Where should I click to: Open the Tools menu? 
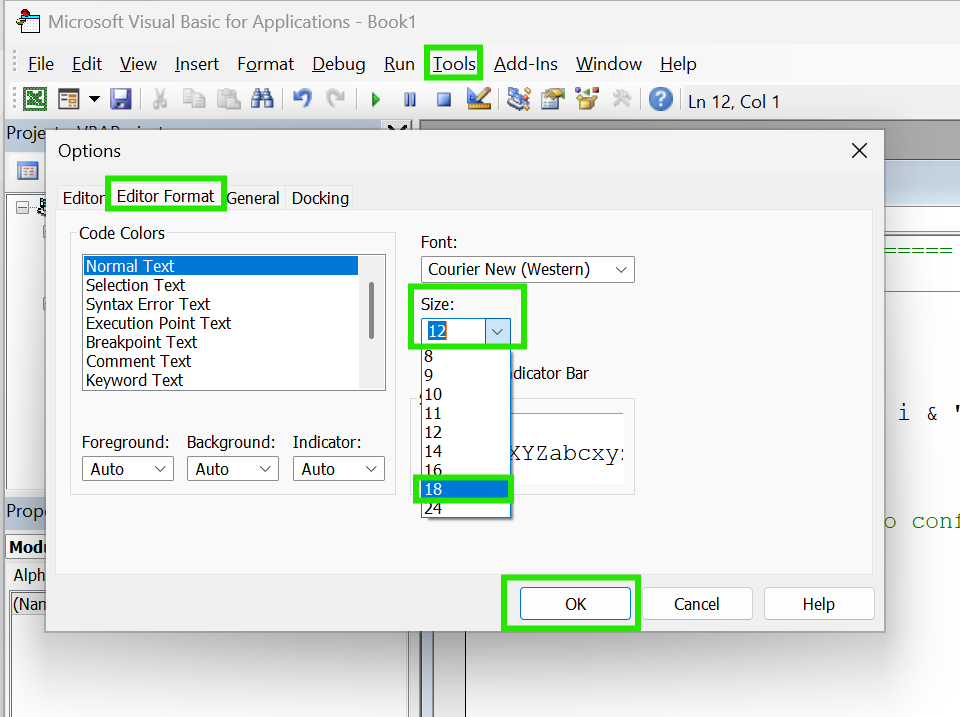point(453,63)
